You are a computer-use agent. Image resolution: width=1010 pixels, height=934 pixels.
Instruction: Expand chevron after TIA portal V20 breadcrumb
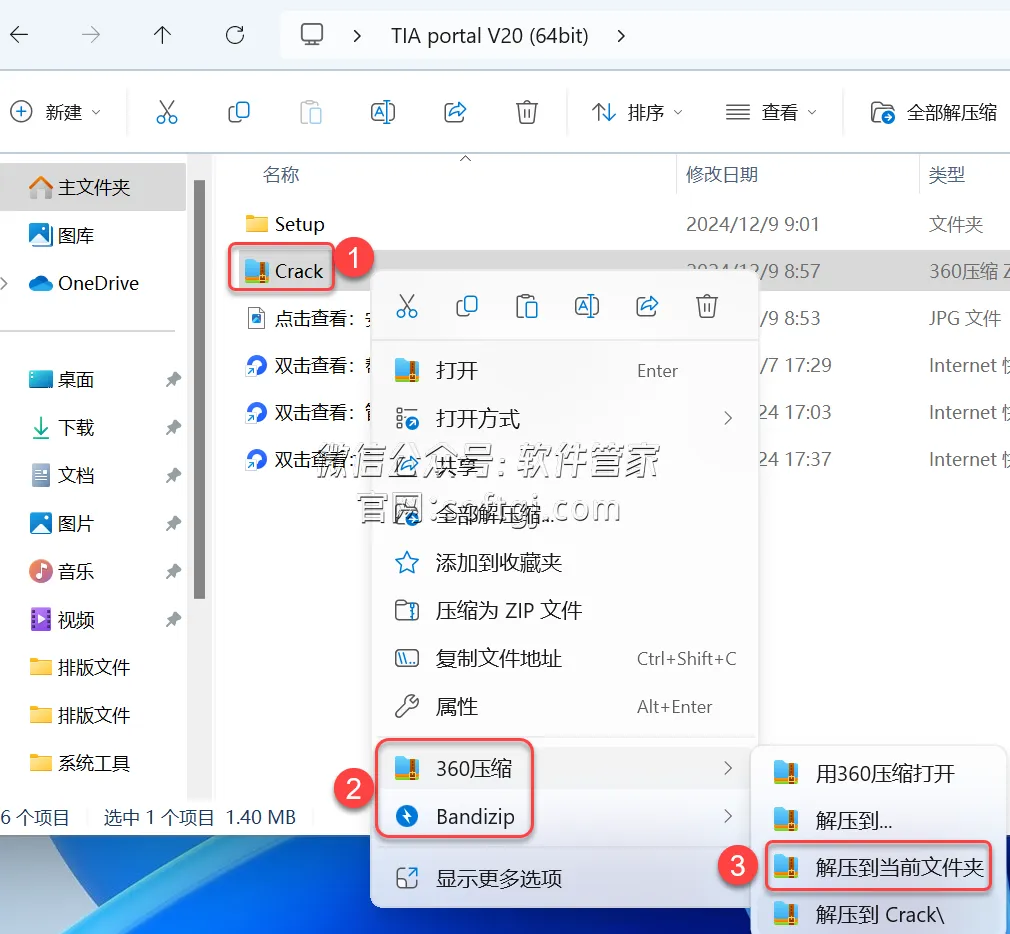click(621, 35)
